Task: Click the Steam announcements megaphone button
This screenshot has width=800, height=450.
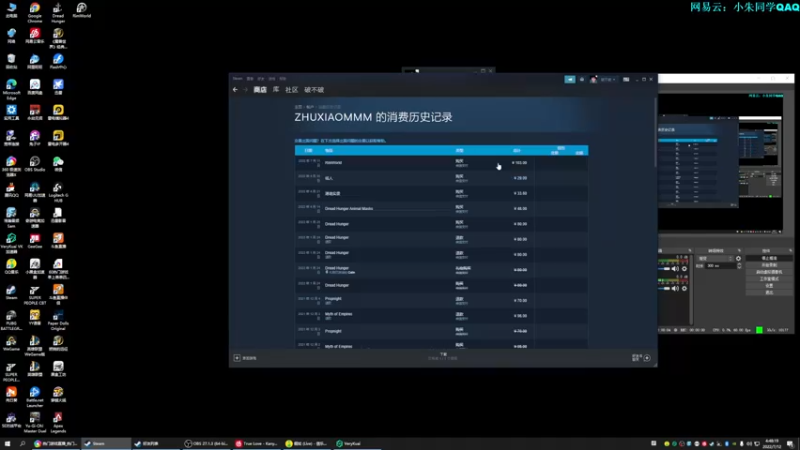Action: (x=570, y=80)
